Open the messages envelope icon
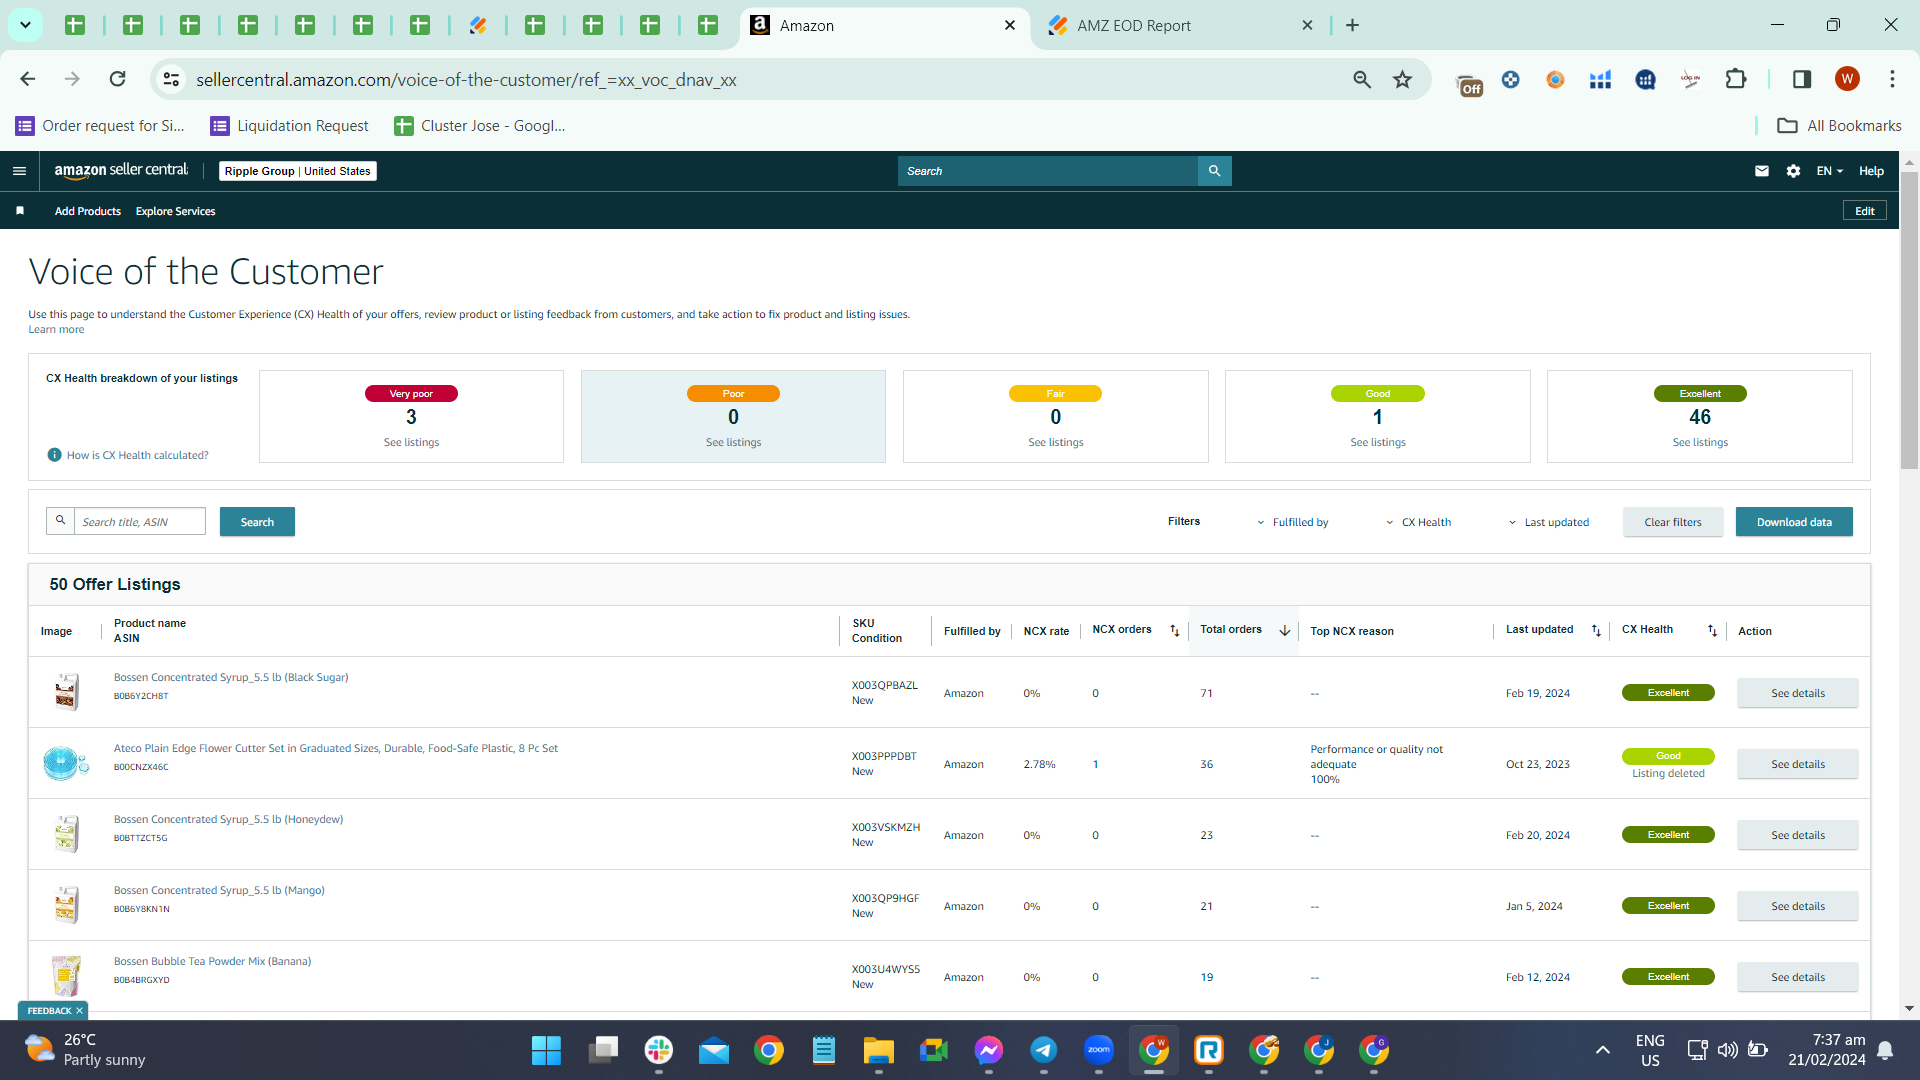 coord(1761,171)
